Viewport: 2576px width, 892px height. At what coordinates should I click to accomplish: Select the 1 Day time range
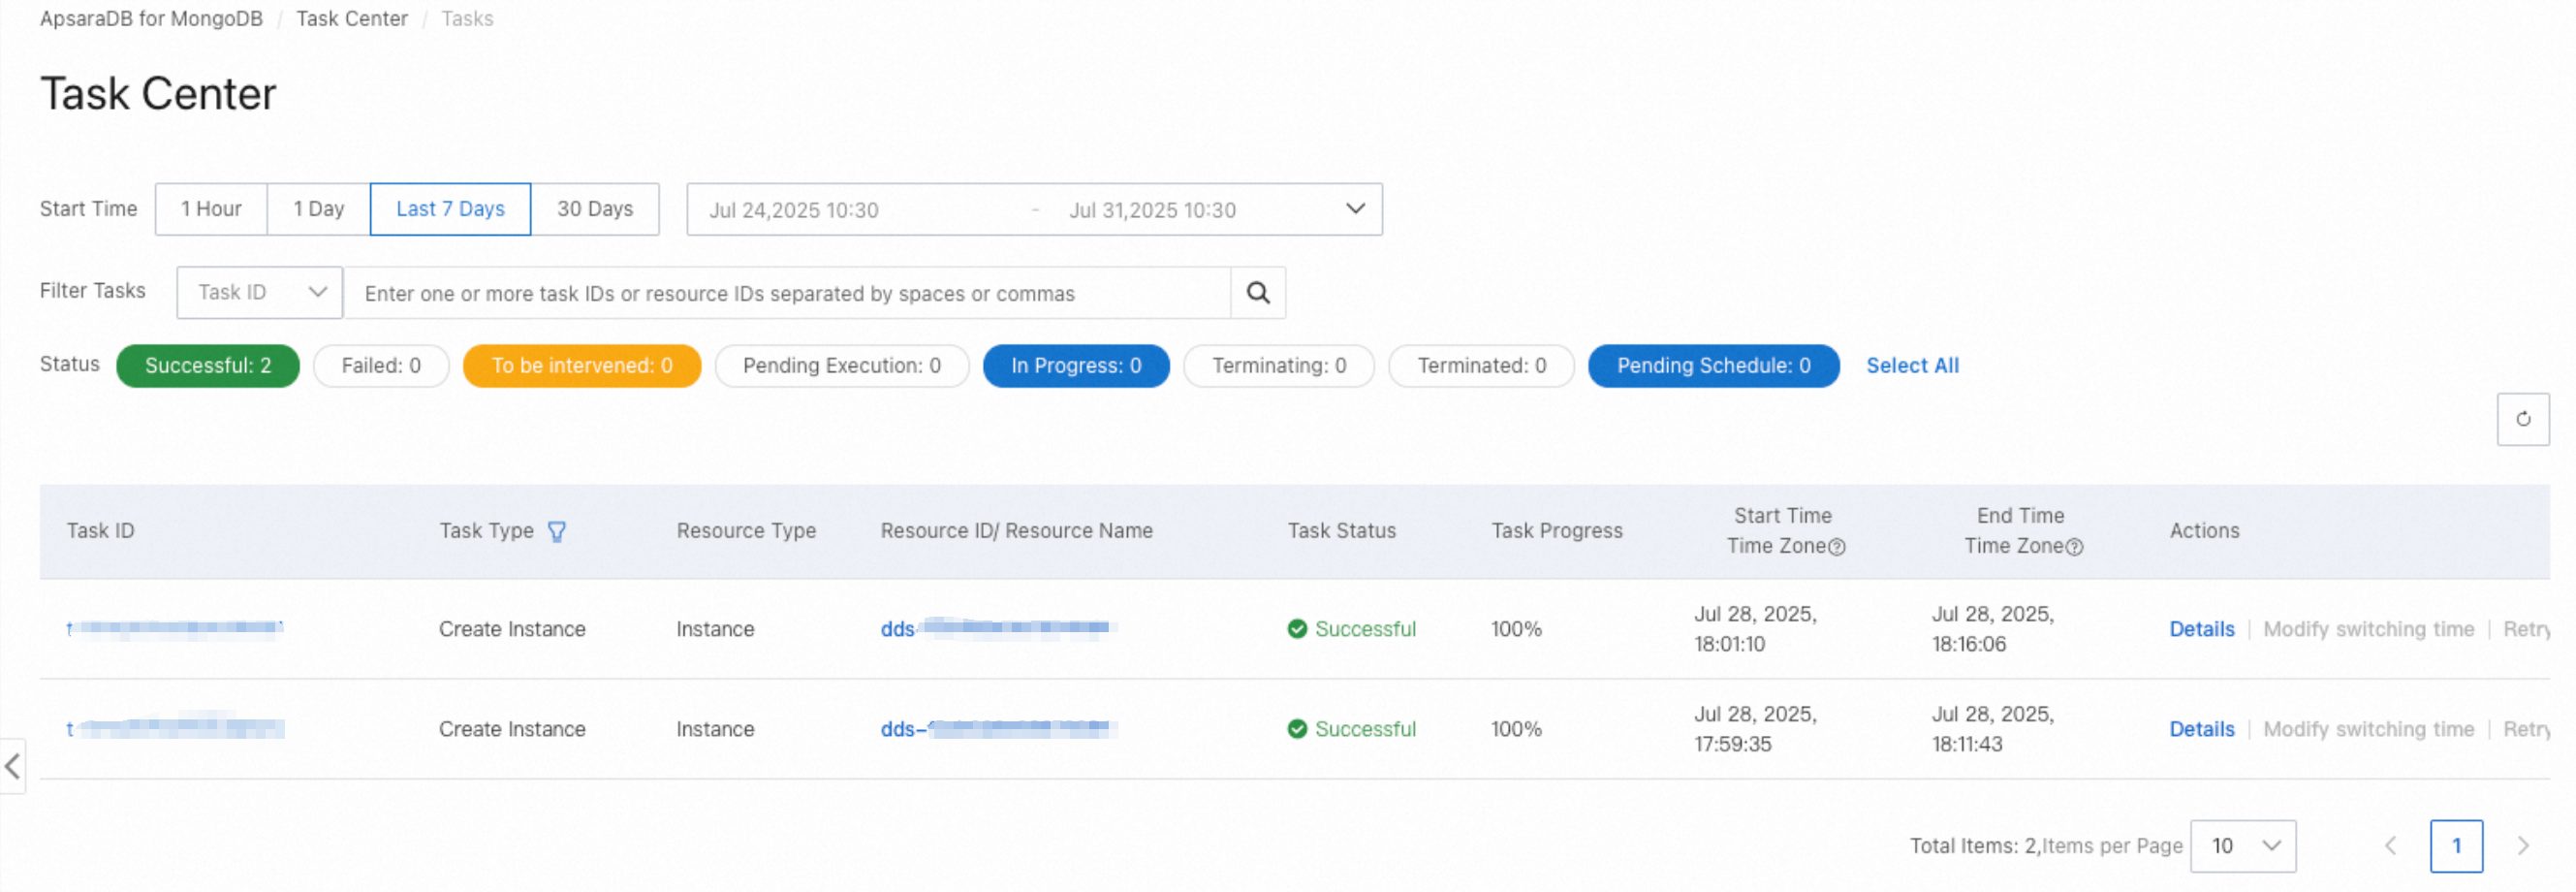tap(319, 209)
